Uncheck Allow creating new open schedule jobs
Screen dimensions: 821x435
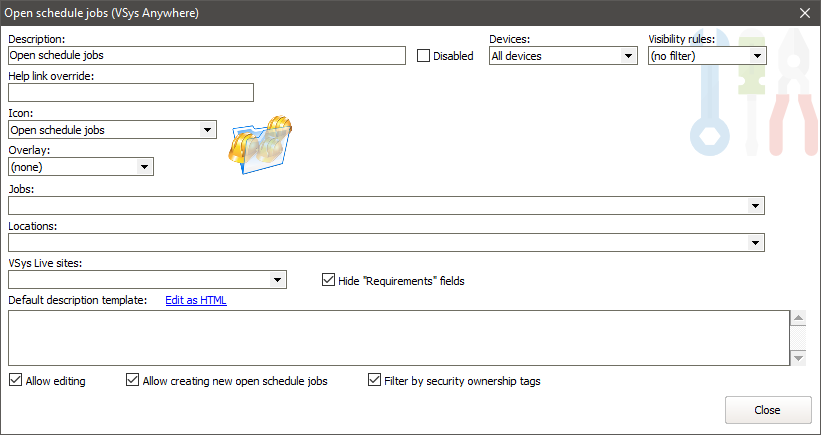[133, 380]
